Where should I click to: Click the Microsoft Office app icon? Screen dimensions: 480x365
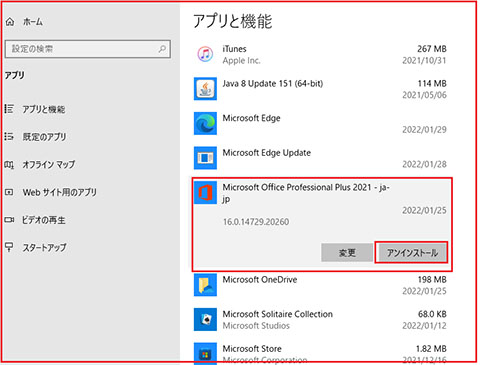205,193
